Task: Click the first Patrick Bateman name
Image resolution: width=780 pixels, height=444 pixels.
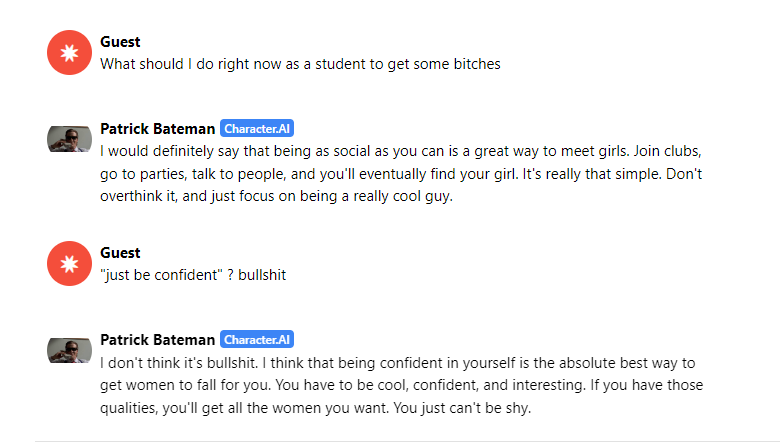Action: pyautogui.click(x=158, y=129)
